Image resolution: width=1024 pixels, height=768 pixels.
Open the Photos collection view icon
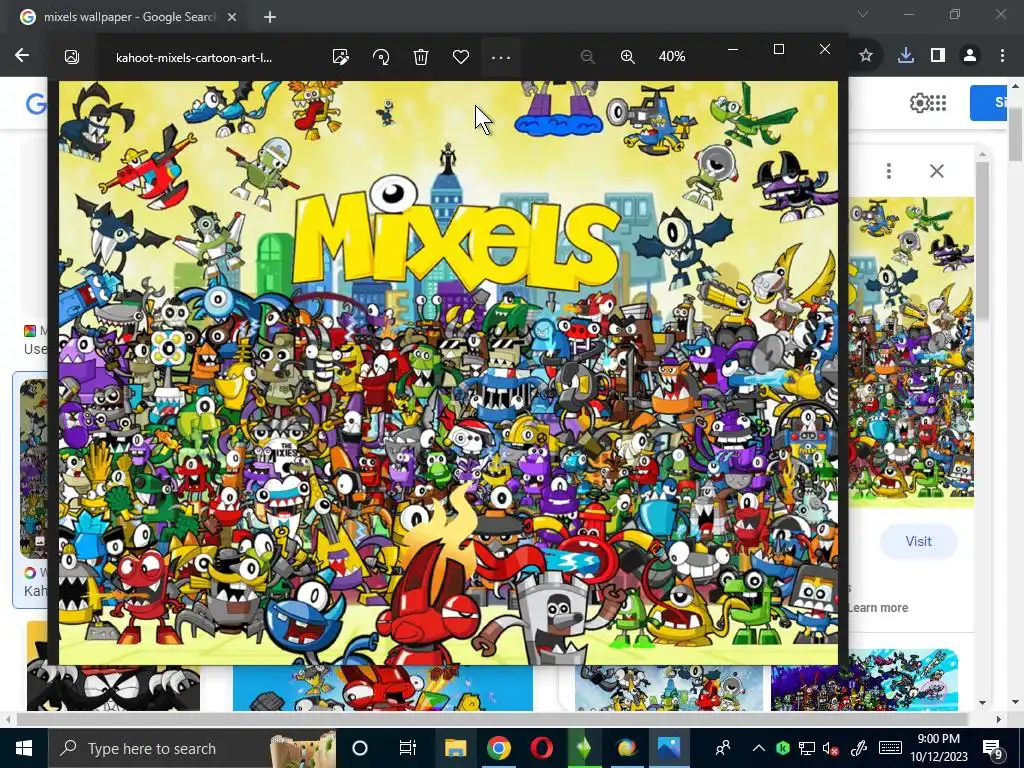[72, 57]
